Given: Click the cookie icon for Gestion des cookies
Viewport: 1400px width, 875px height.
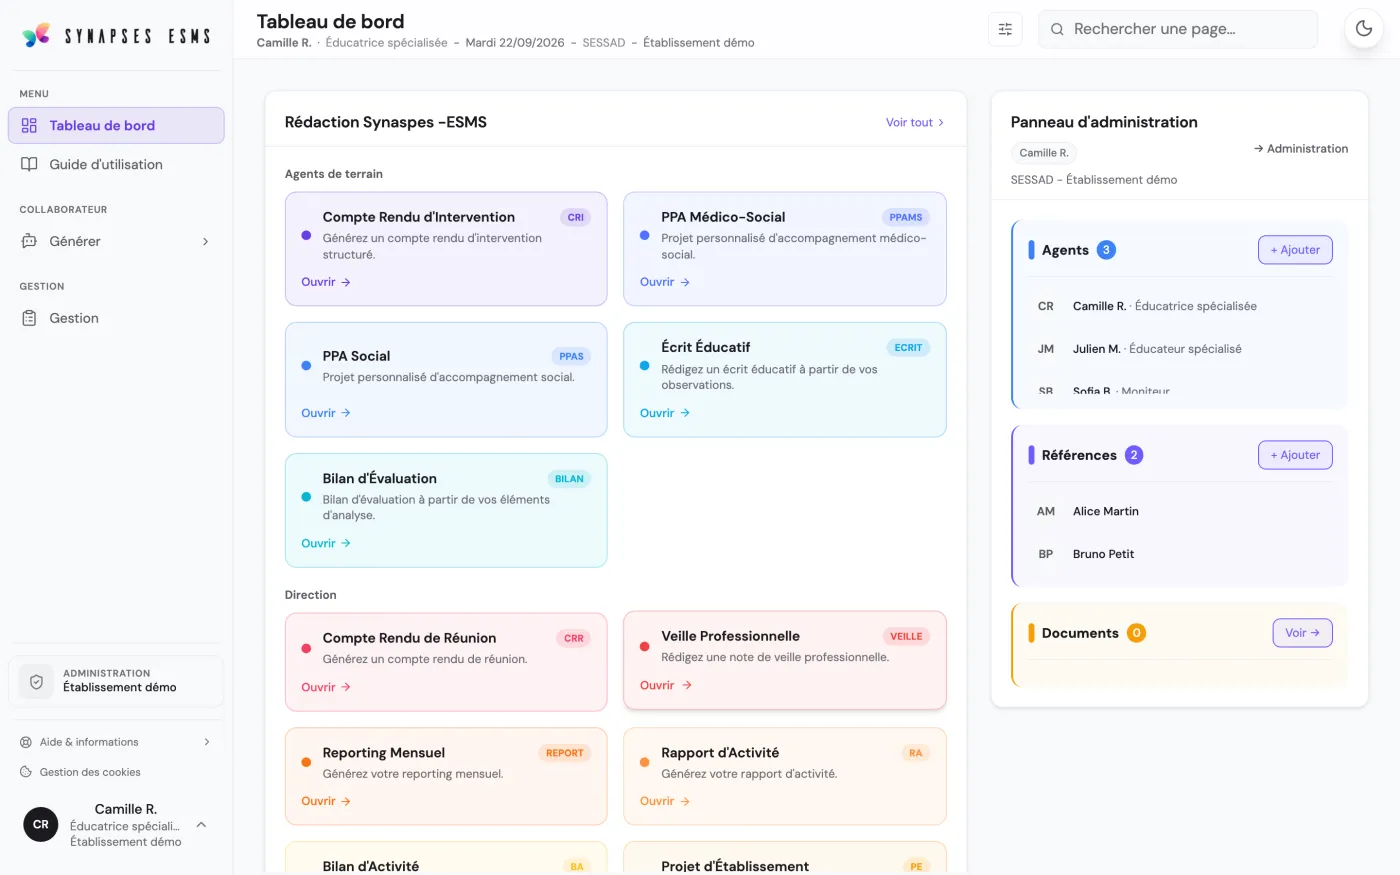Looking at the screenshot, I should click(26, 772).
